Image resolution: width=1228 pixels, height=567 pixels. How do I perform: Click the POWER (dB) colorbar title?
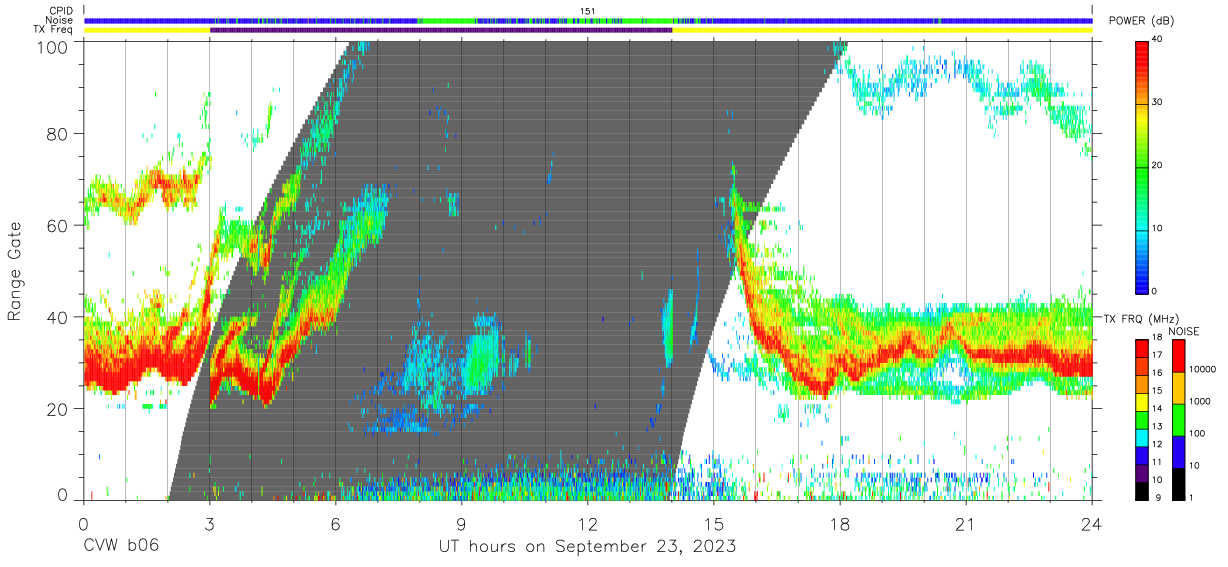pyautogui.click(x=1142, y=21)
